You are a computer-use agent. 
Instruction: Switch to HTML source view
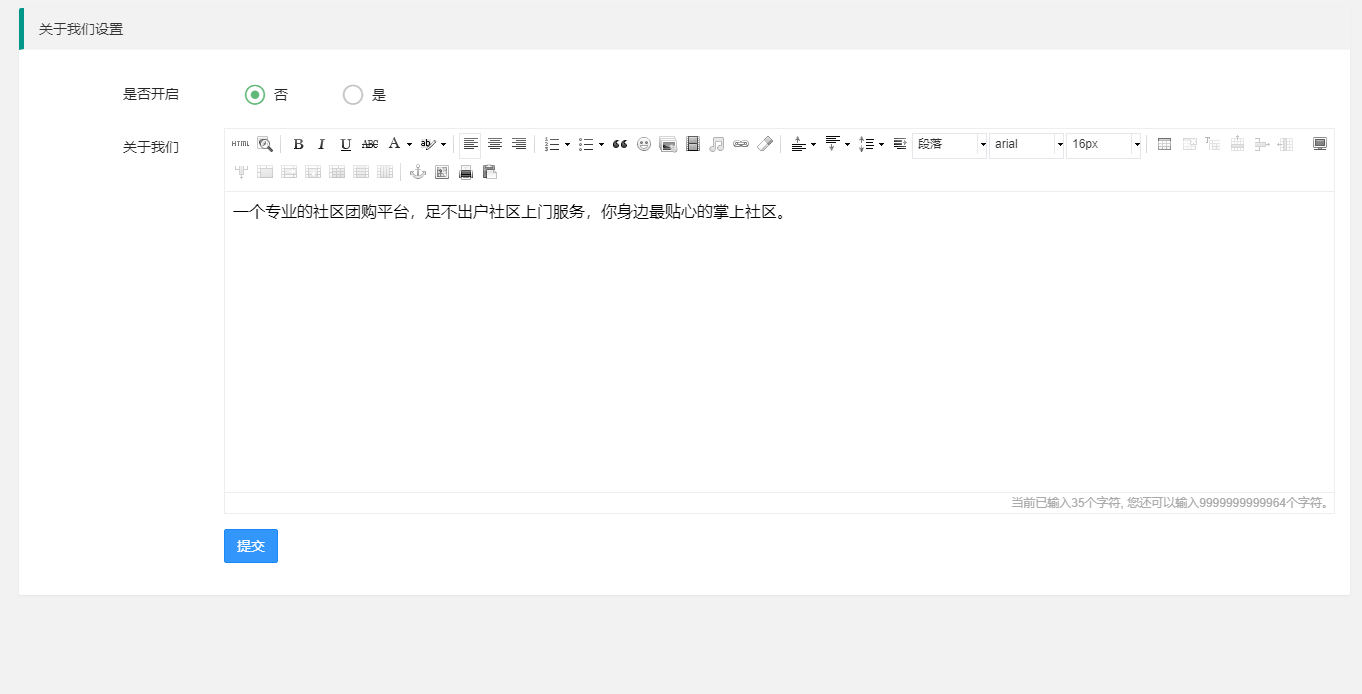241,144
